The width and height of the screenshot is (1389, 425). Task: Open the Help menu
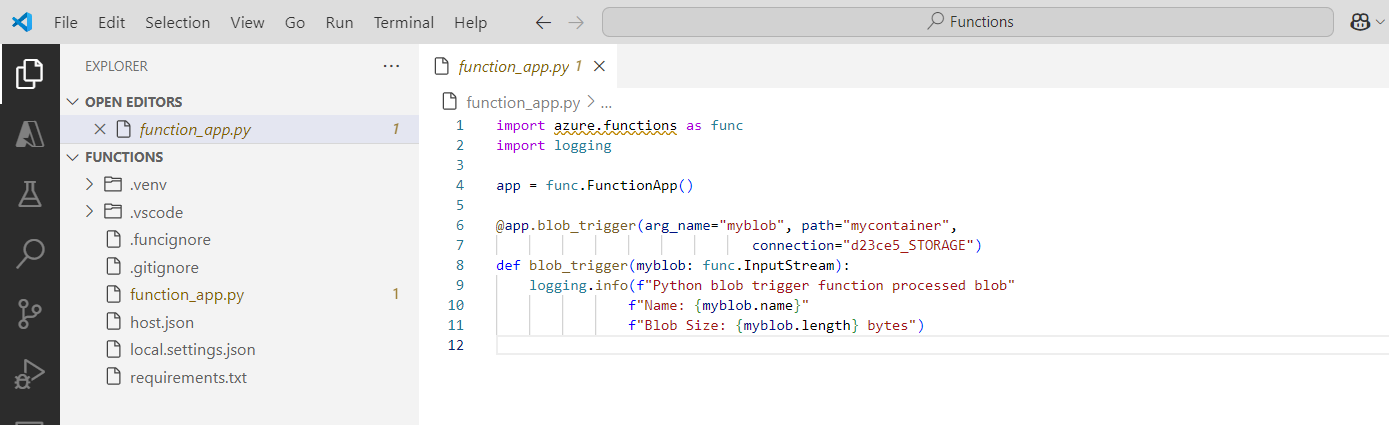pyautogui.click(x=470, y=22)
